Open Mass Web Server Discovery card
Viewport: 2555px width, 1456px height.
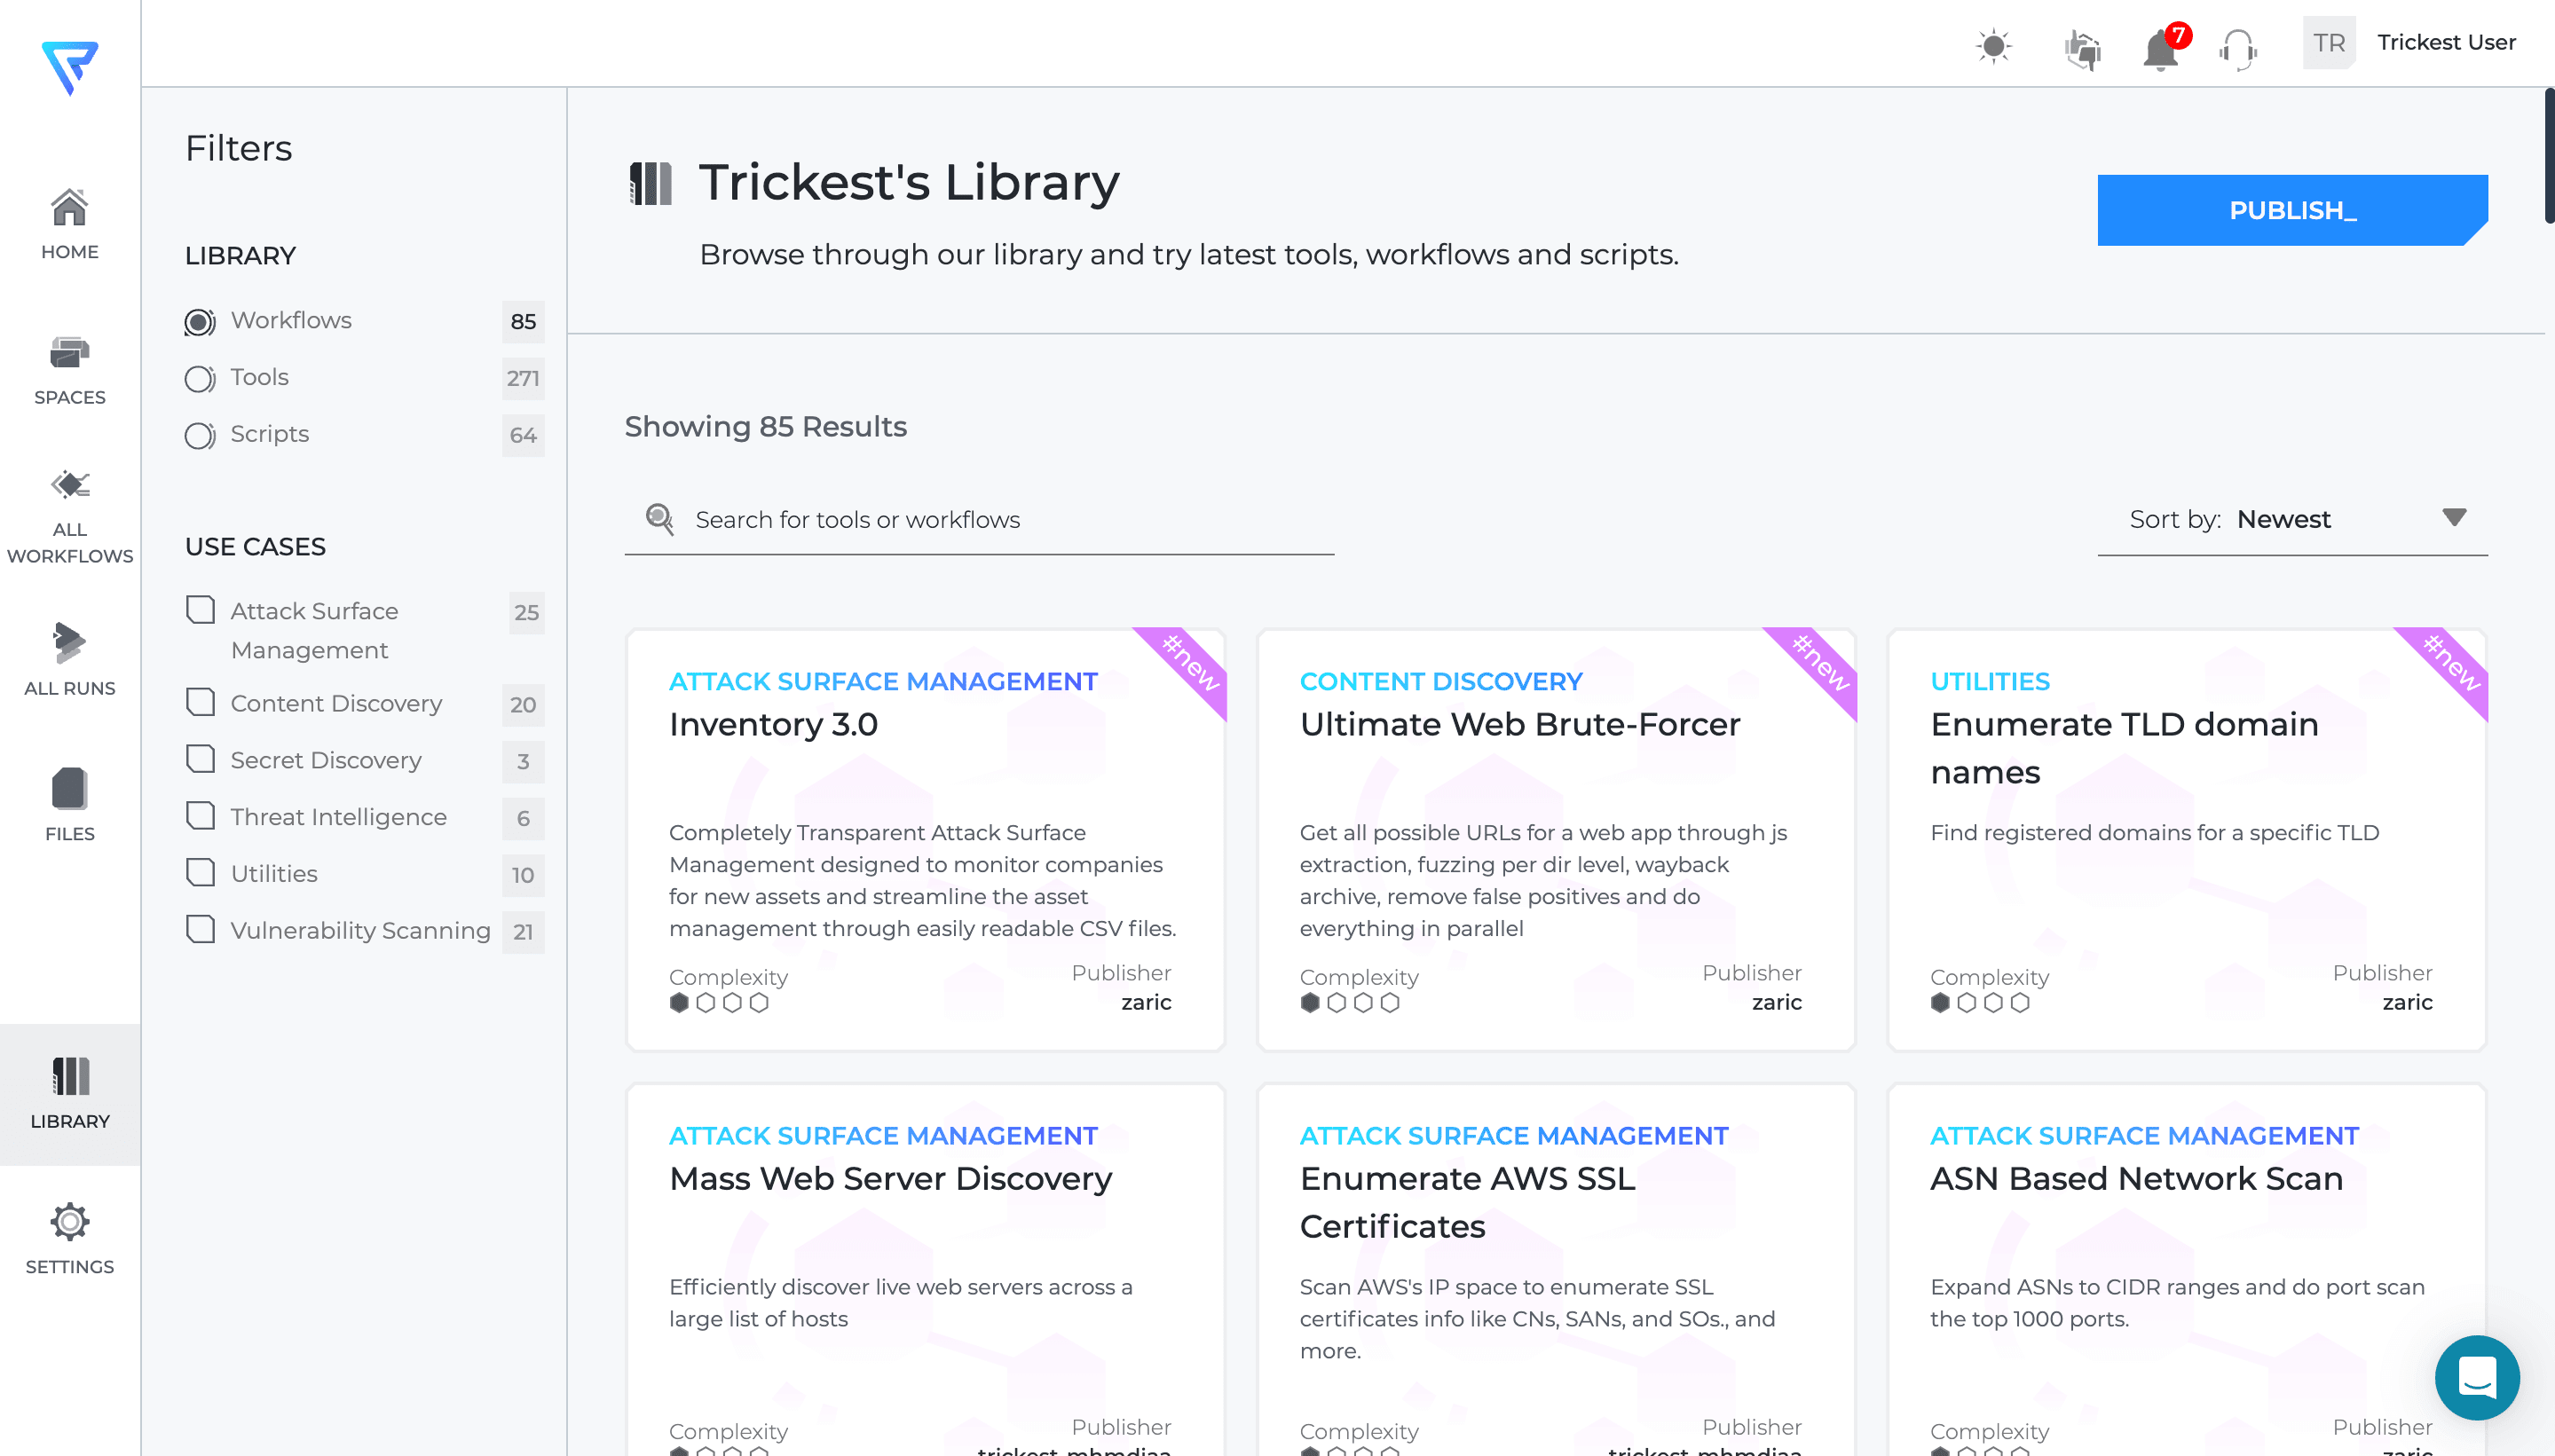(925, 1270)
